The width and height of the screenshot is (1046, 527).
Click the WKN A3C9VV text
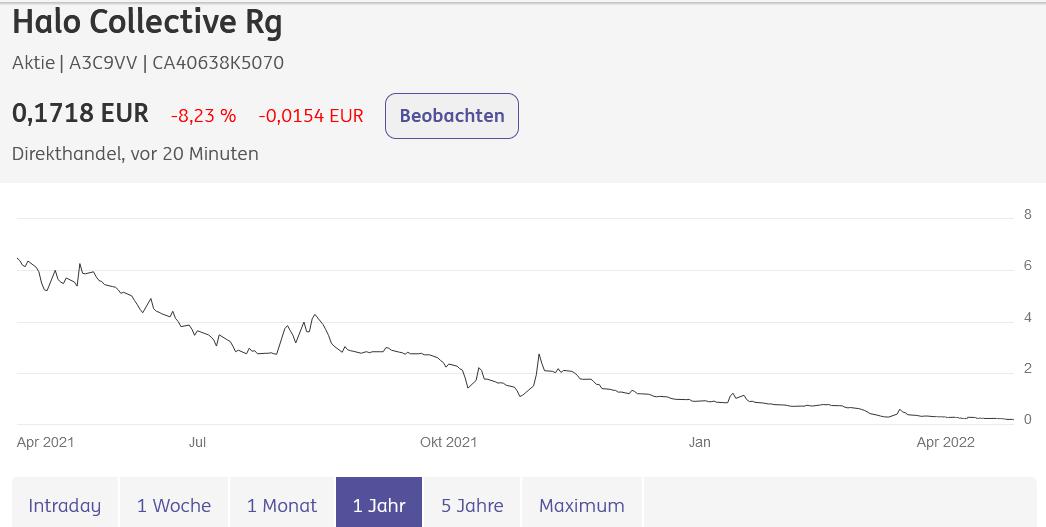point(104,63)
